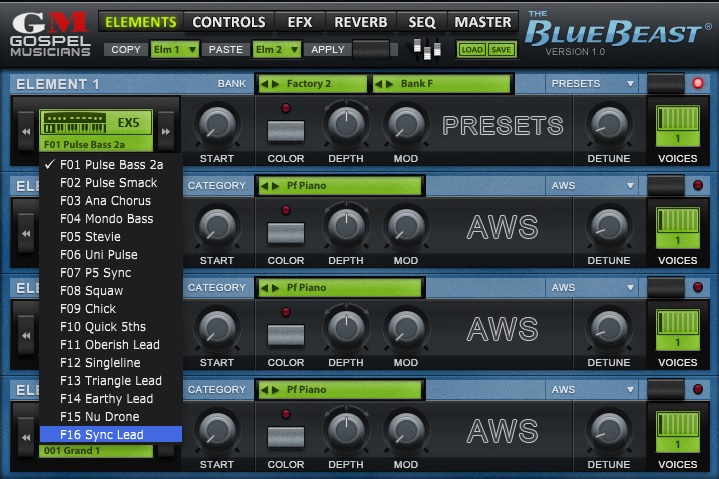719x479 pixels.
Task: Open the Factory 2 bank selector
Action: click(312, 84)
